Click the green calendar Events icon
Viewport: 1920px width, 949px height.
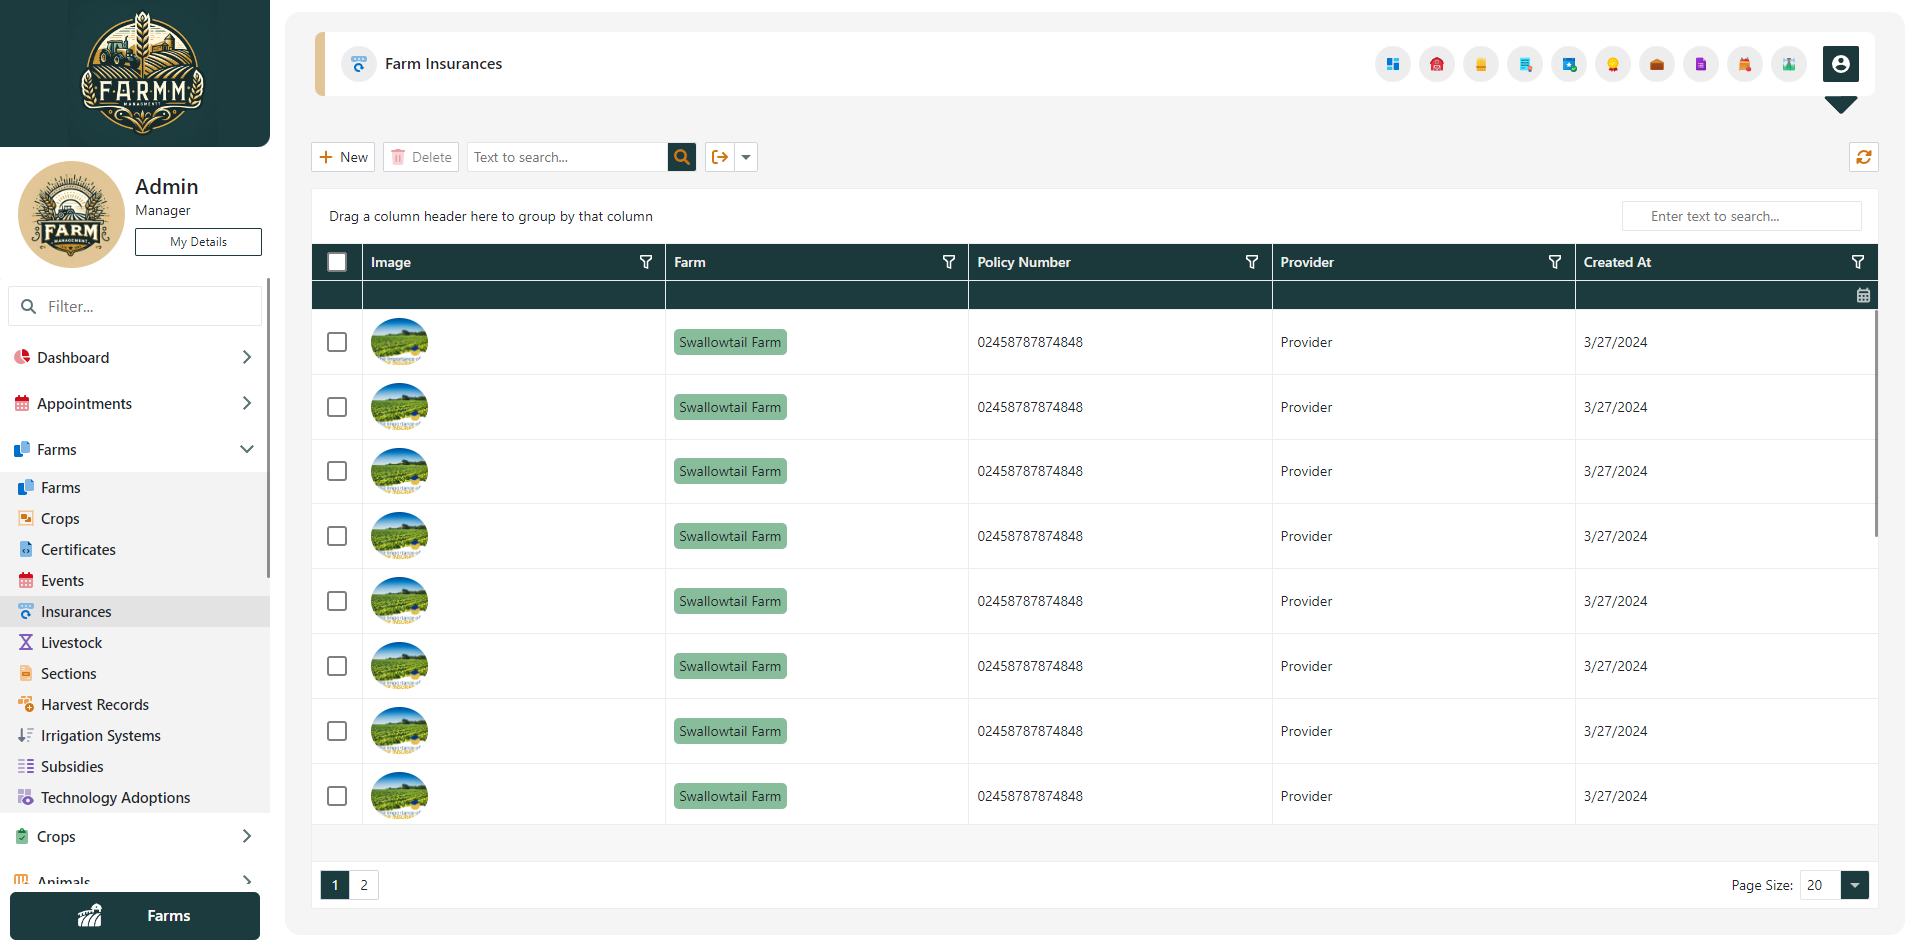click(x=1569, y=64)
